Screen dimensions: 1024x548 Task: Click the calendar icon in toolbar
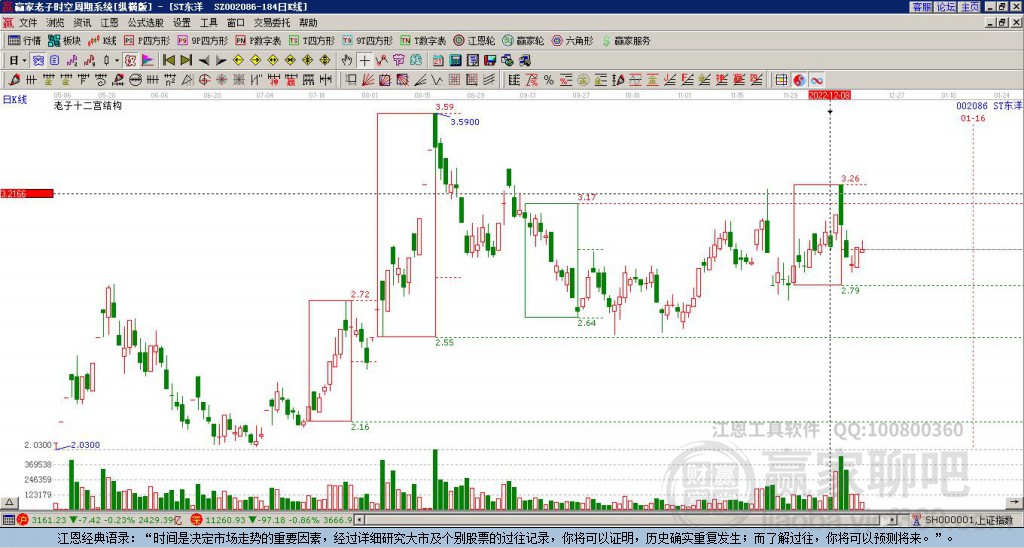[438, 60]
